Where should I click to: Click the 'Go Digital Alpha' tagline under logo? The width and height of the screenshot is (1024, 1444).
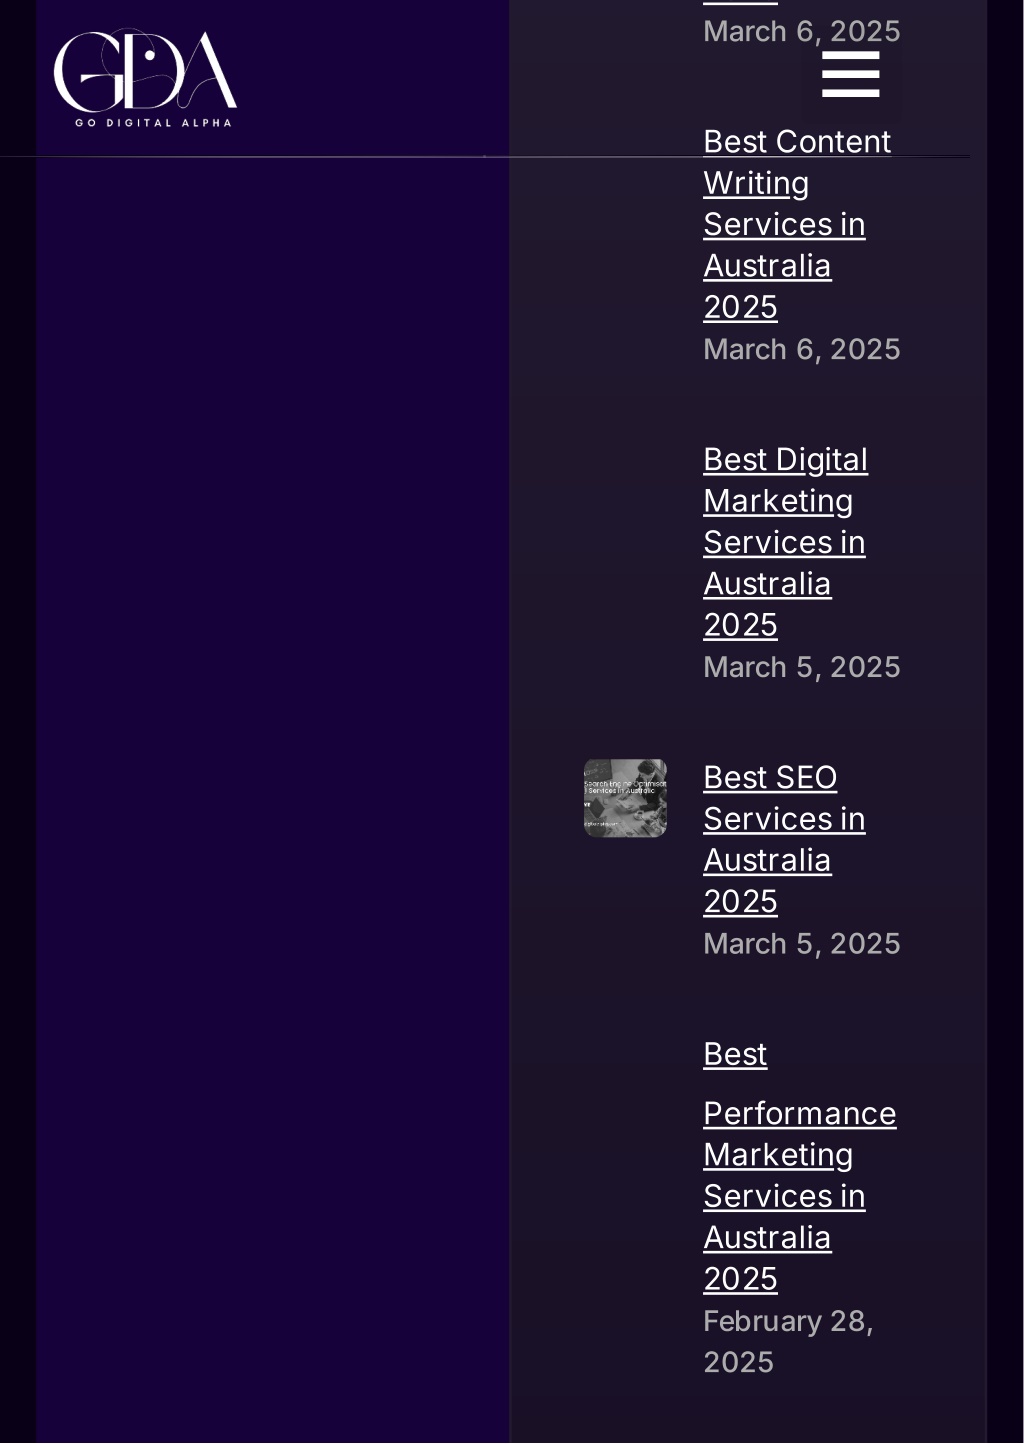point(153,123)
